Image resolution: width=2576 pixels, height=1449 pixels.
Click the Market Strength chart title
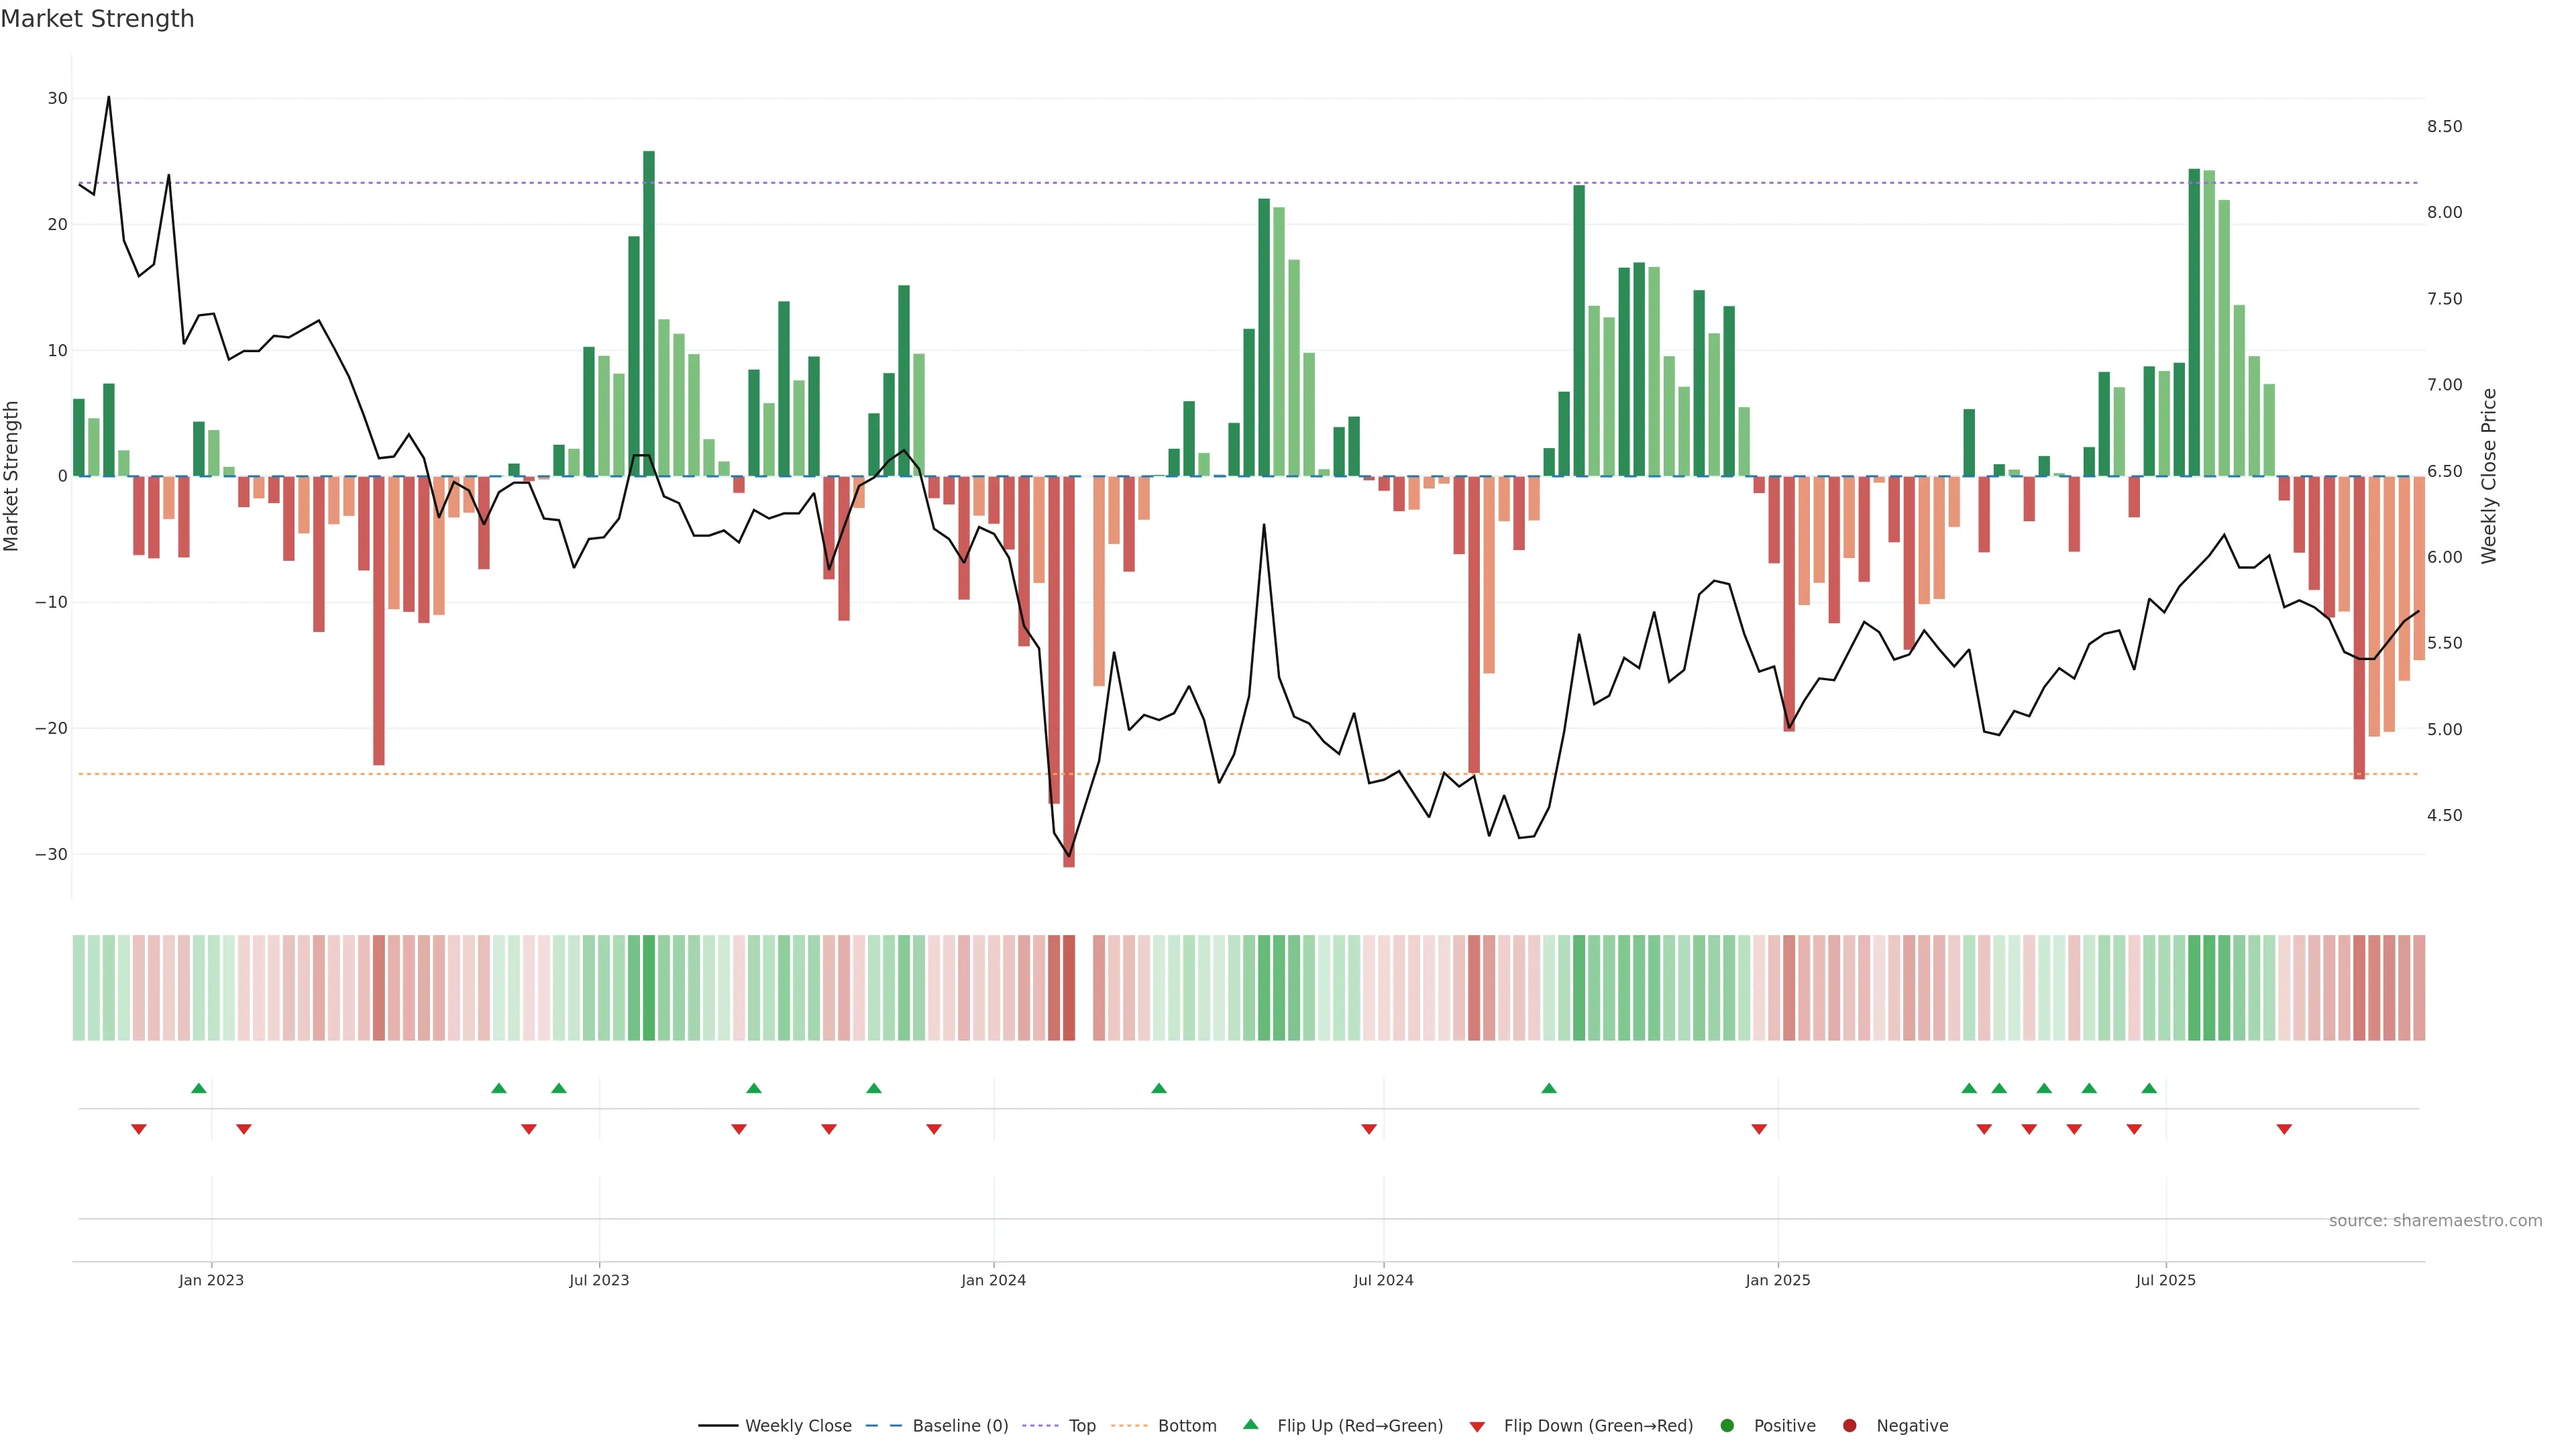pos(97,19)
